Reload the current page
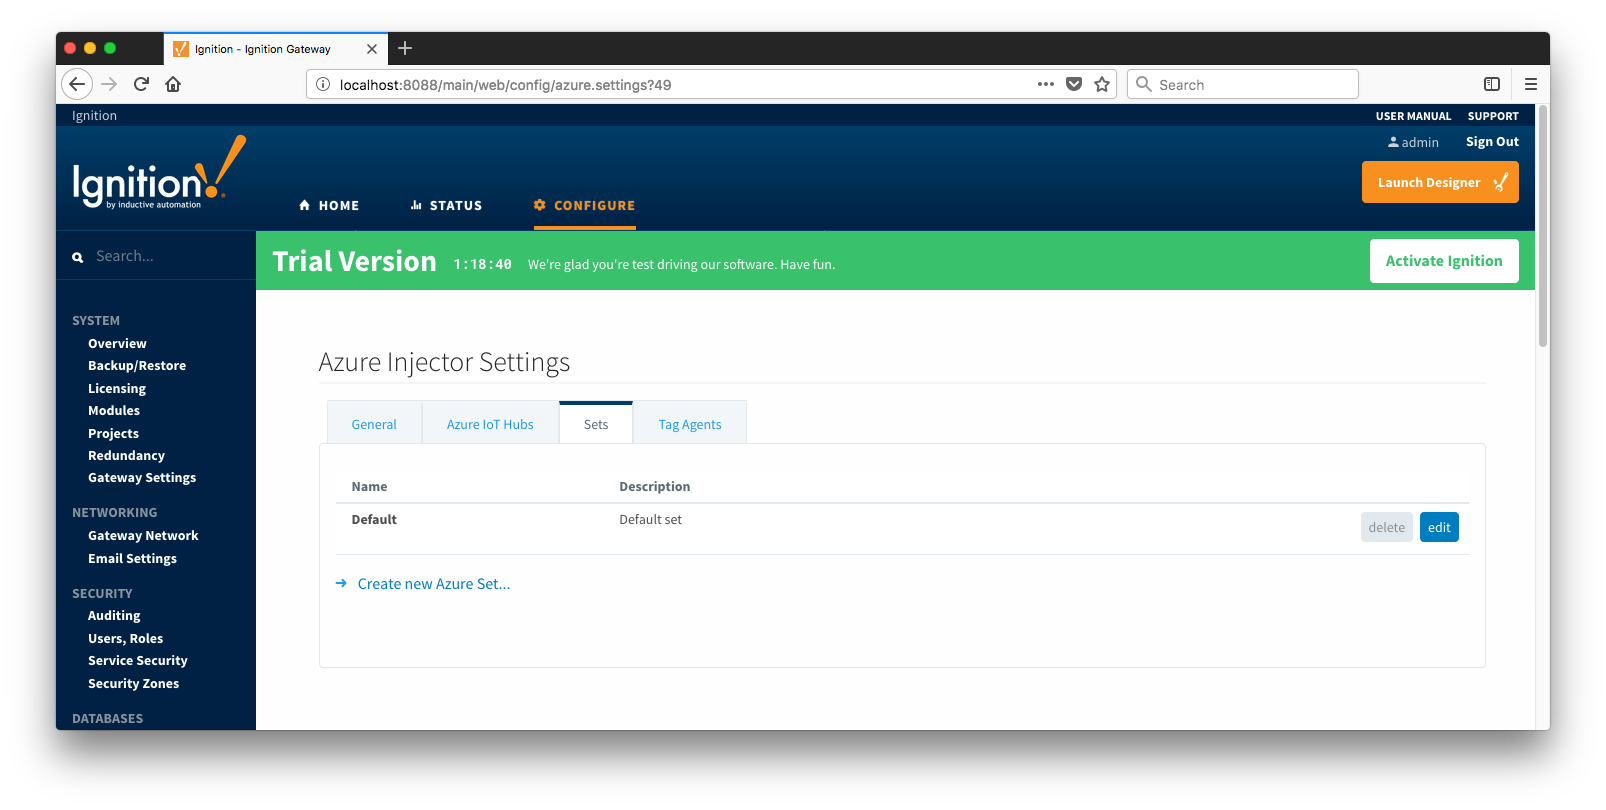 pyautogui.click(x=141, y=84)
